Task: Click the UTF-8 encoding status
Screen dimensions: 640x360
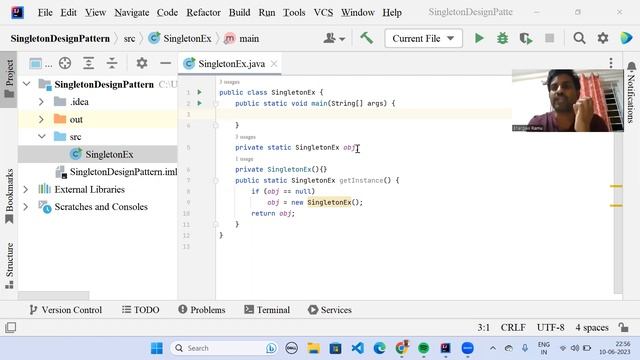Action: coord(551,327)
